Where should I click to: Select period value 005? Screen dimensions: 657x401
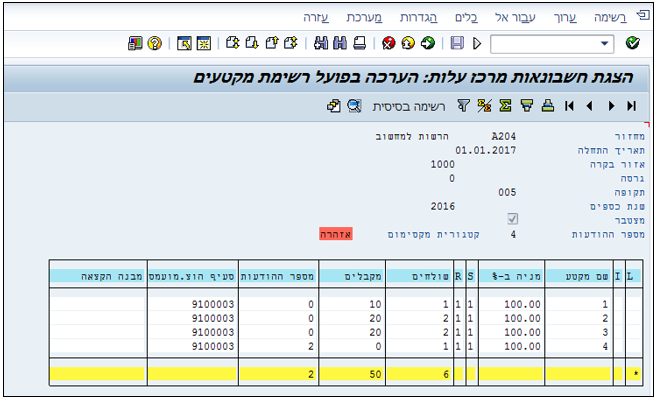[x=507, y=192]
